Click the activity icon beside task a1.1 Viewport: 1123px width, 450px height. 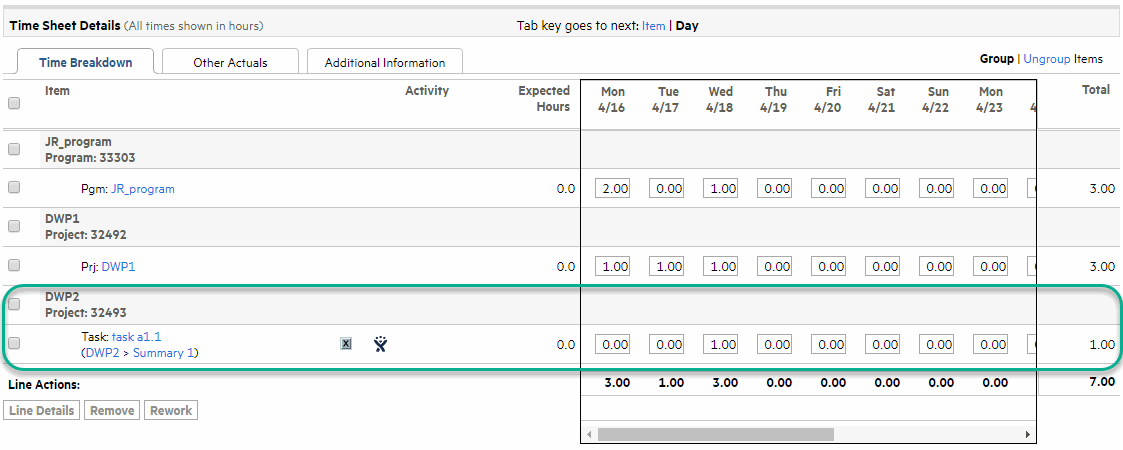coord(380,344)
